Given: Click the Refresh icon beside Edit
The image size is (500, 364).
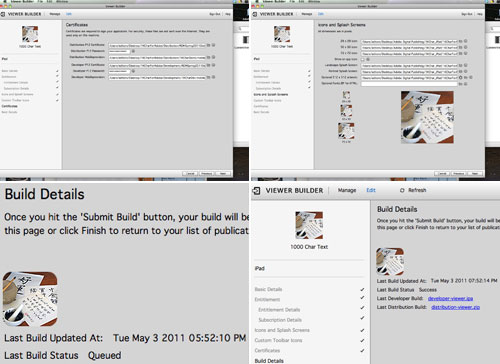Looking at the screenshot, I should coord(402,190).
